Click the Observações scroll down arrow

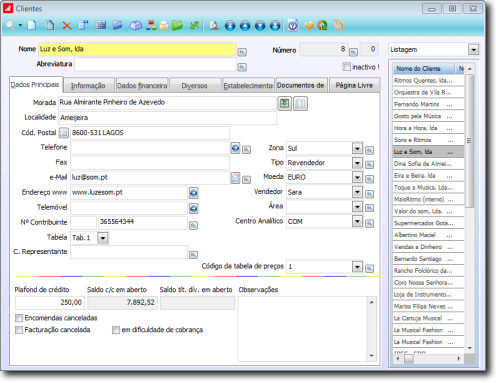pos(371,356)
